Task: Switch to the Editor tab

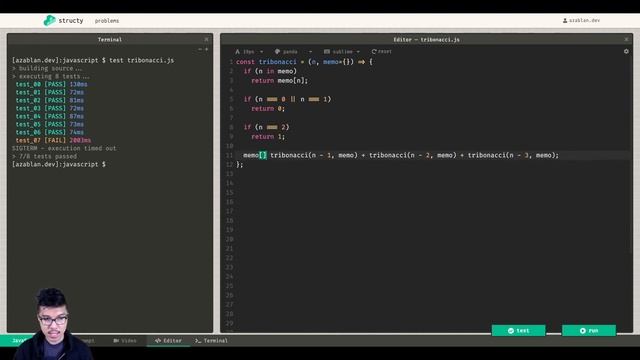Action: (168, 340)
